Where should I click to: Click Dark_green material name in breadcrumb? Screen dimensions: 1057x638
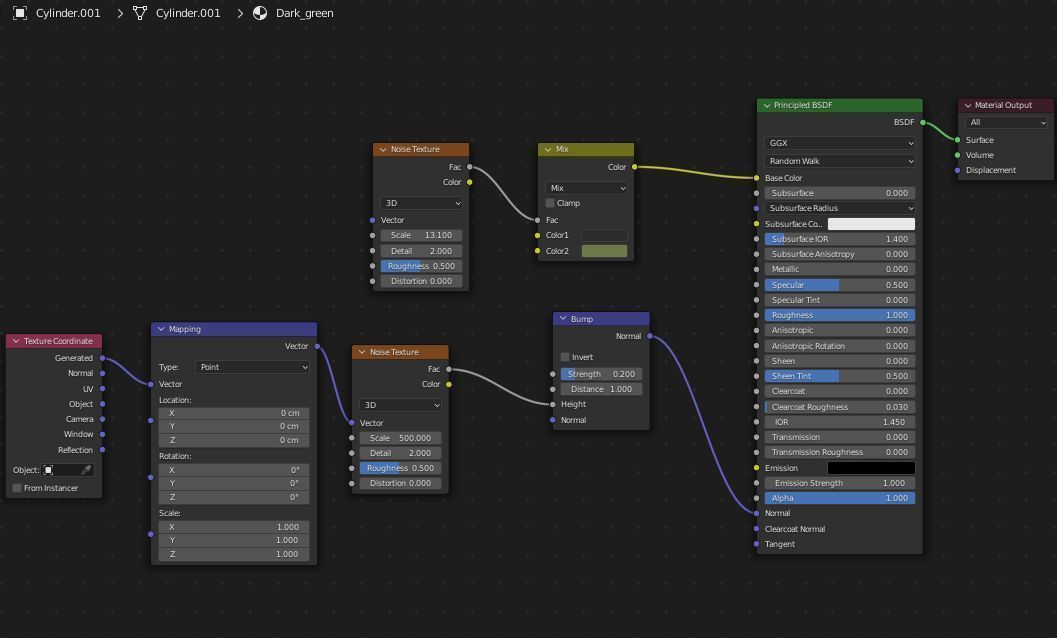(305, 13)
